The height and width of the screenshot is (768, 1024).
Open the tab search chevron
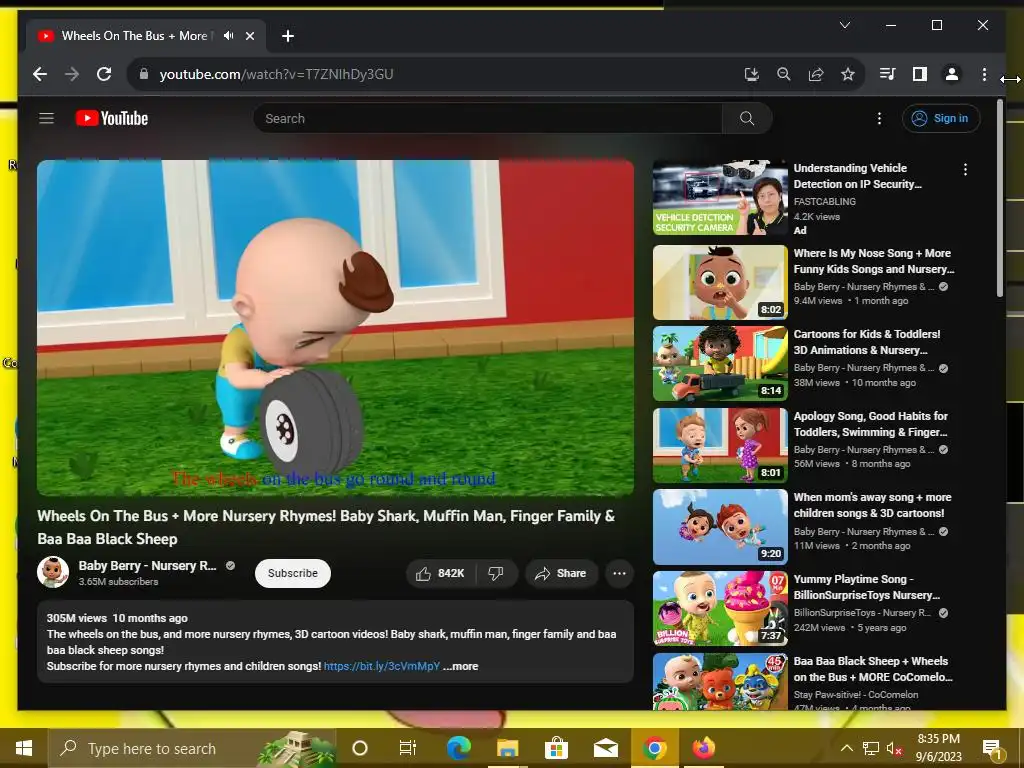pyautogui.click(x=844, y=25)
